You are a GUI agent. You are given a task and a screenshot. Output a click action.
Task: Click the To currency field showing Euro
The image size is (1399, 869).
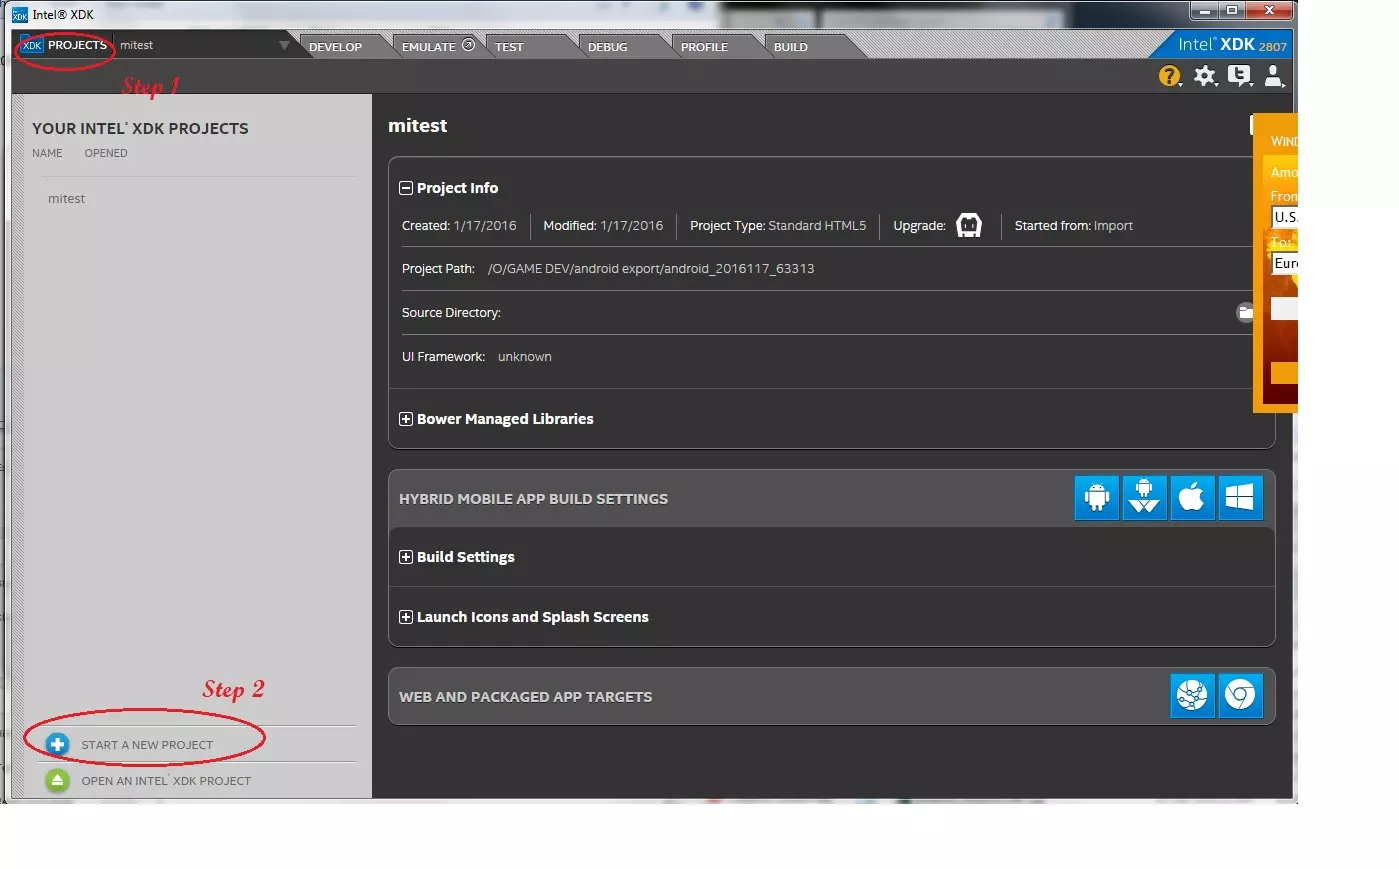pos(1284,264)
